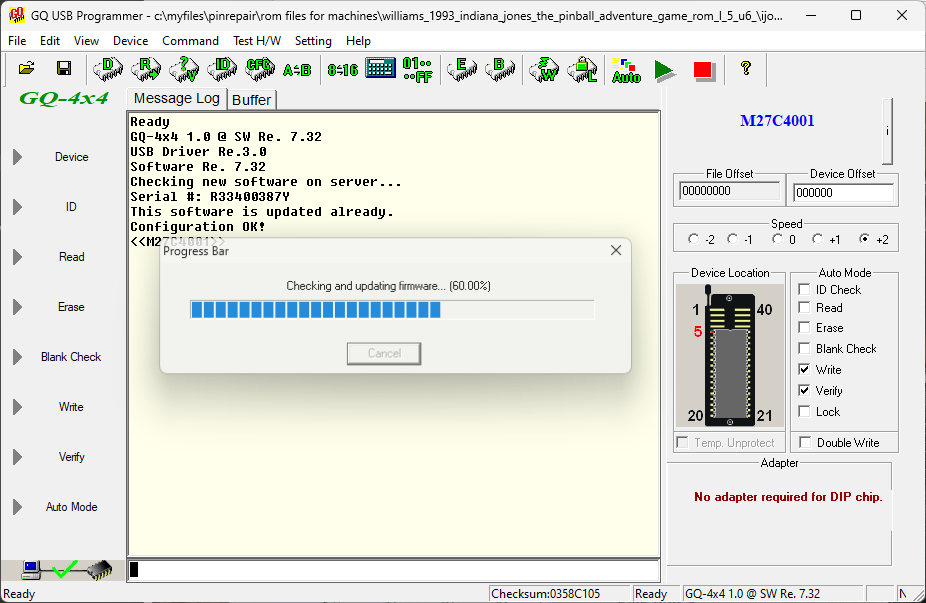Click the yellow question mark help icon
The image size is (926, 603).
click(x=745, y=69)
